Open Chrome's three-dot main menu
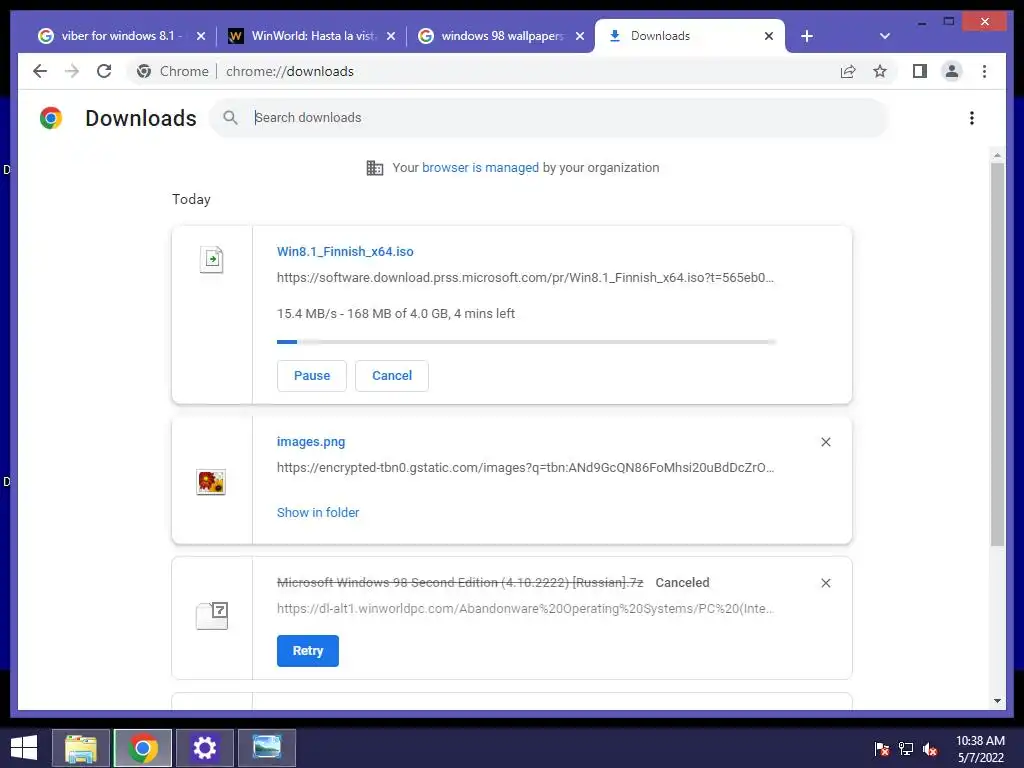This screenshot has height=768, width=1024. (x=984, y=71)
